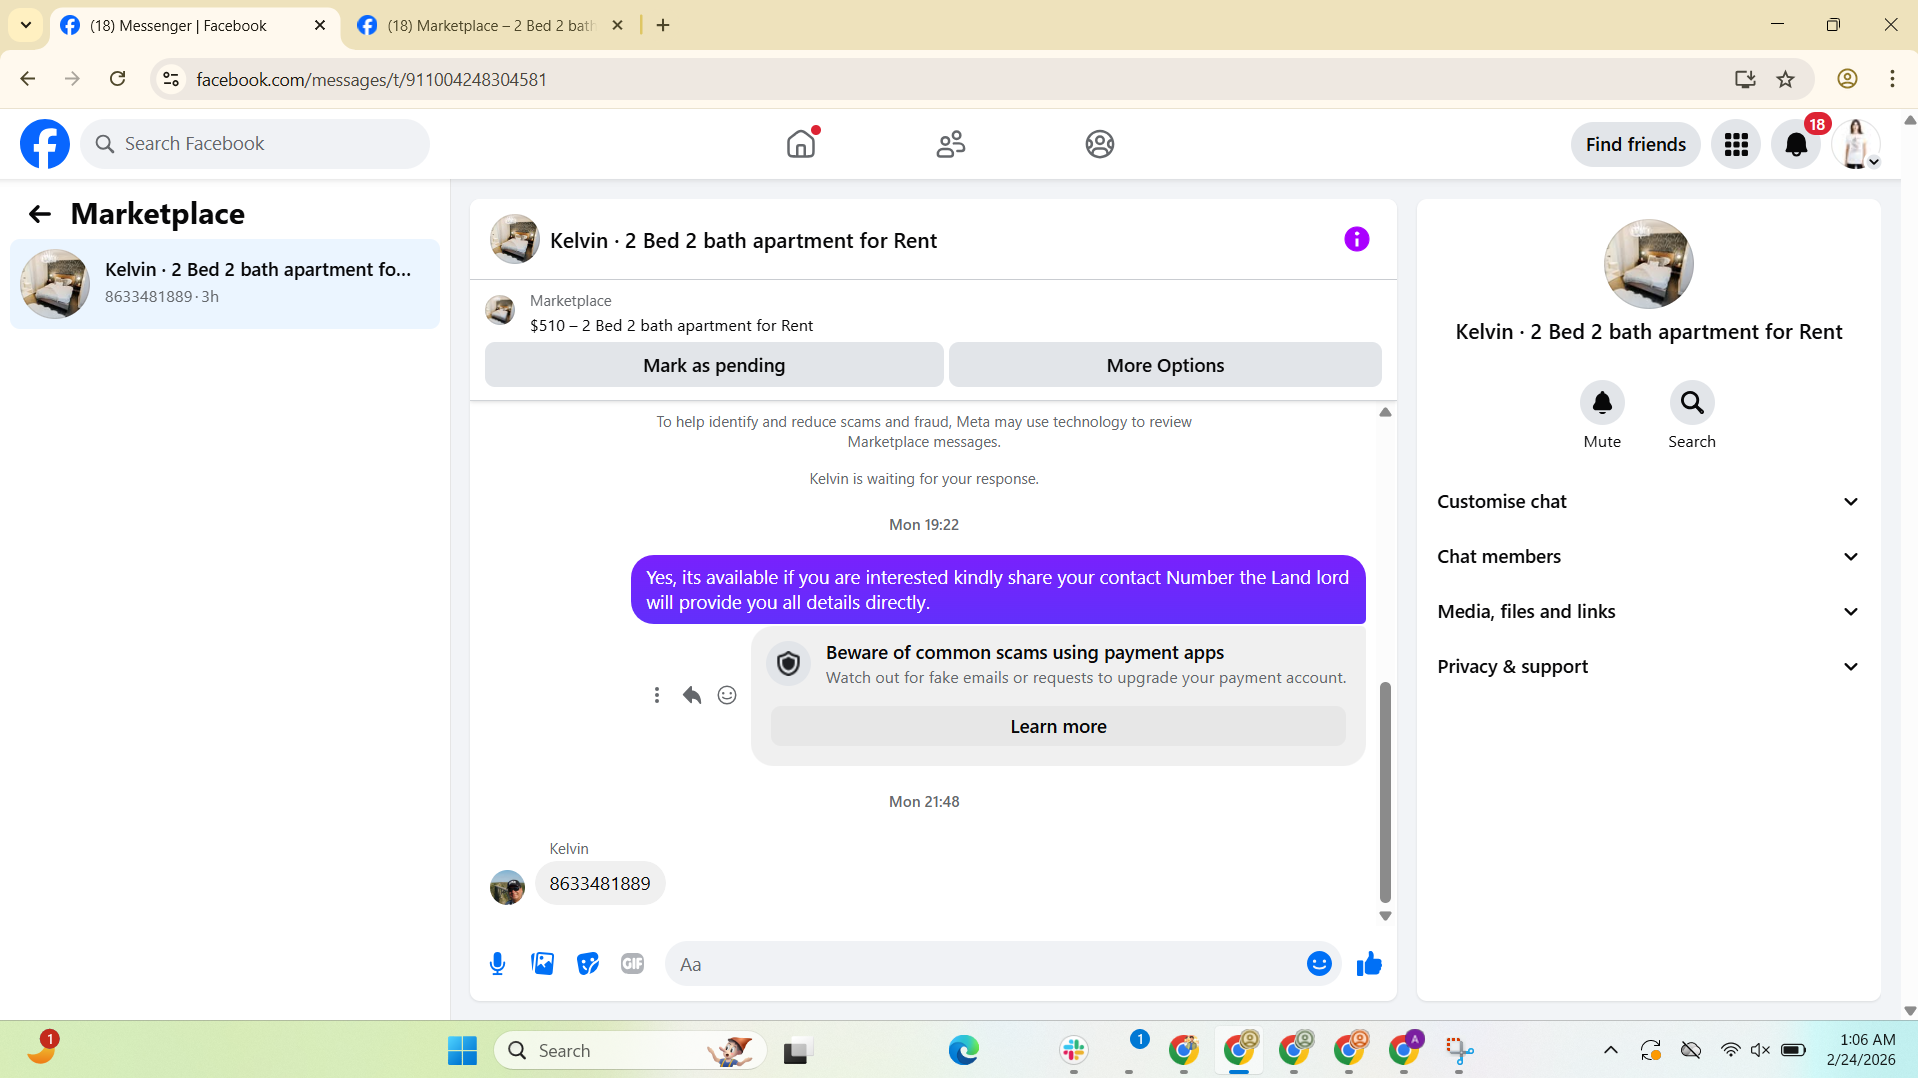Open the $510 – 2 Bed 2 bath apartment listing link

pyautogui.click(x=671, y=326)
